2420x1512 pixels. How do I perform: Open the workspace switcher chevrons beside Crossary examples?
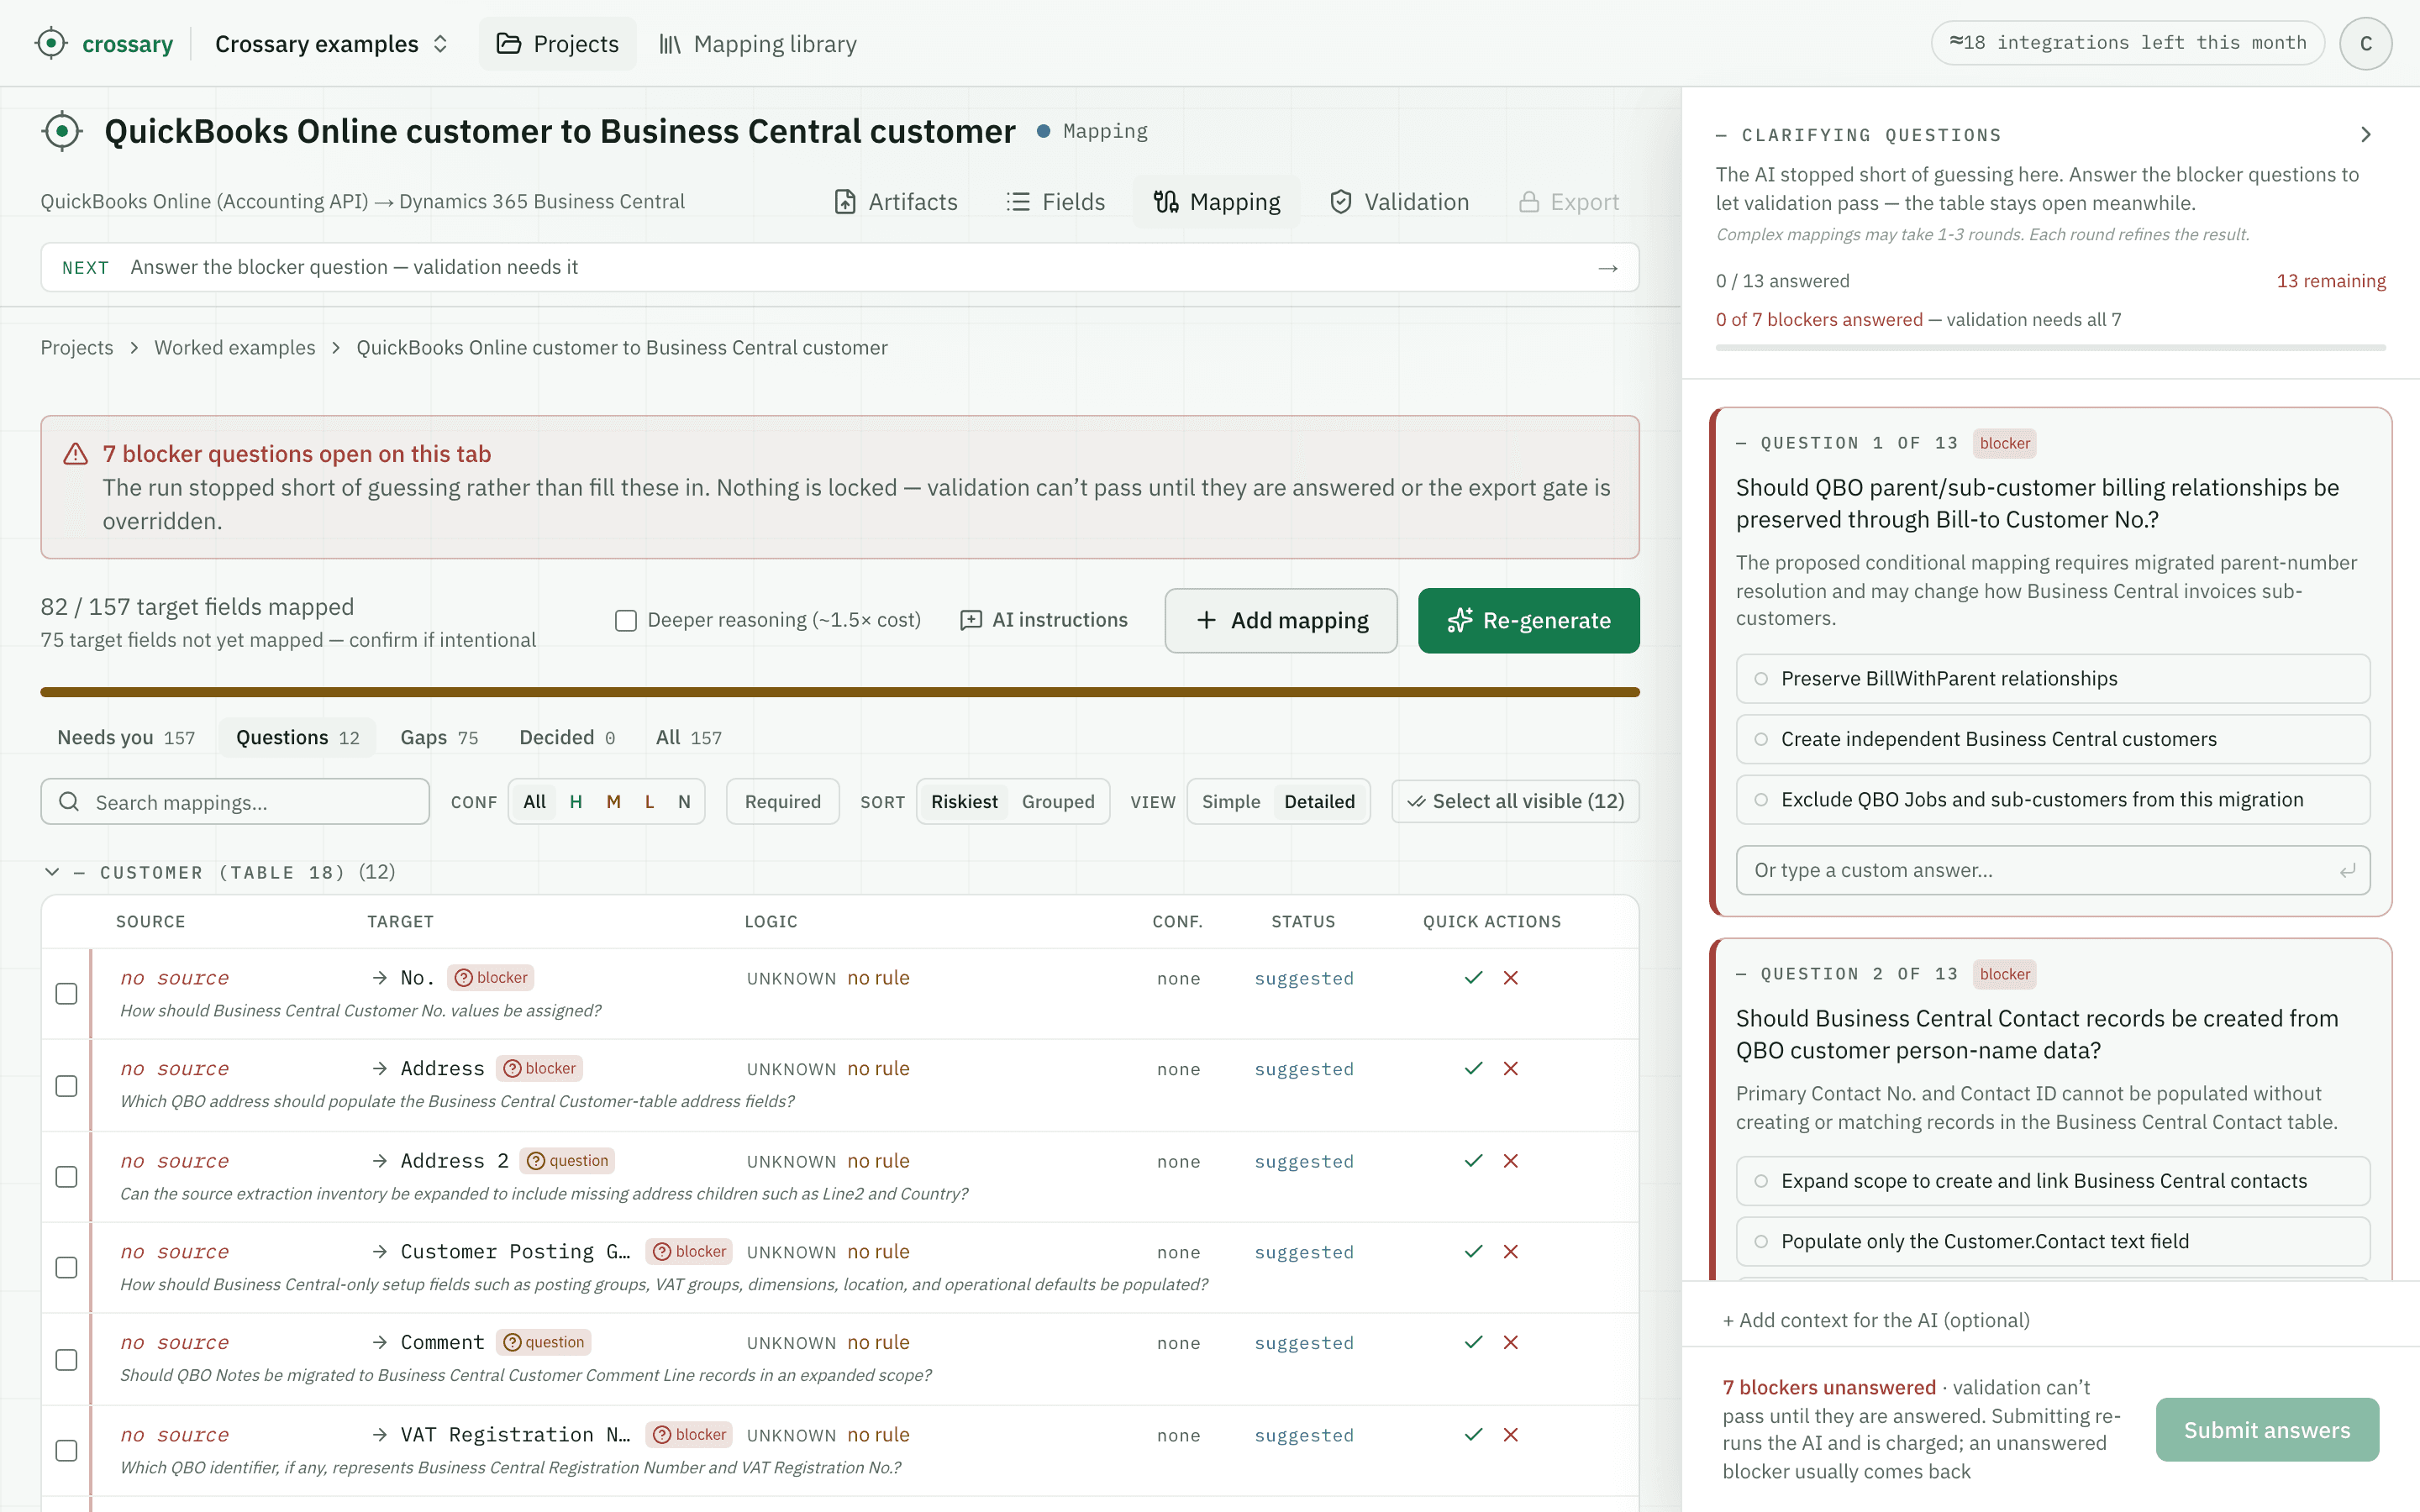tap(440, 44)
